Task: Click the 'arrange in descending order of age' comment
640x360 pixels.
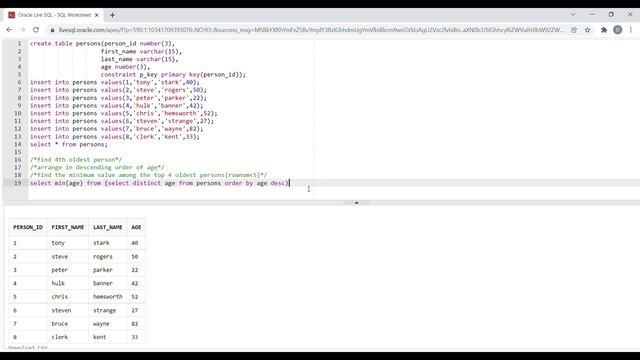Action: tap(97, 167)
